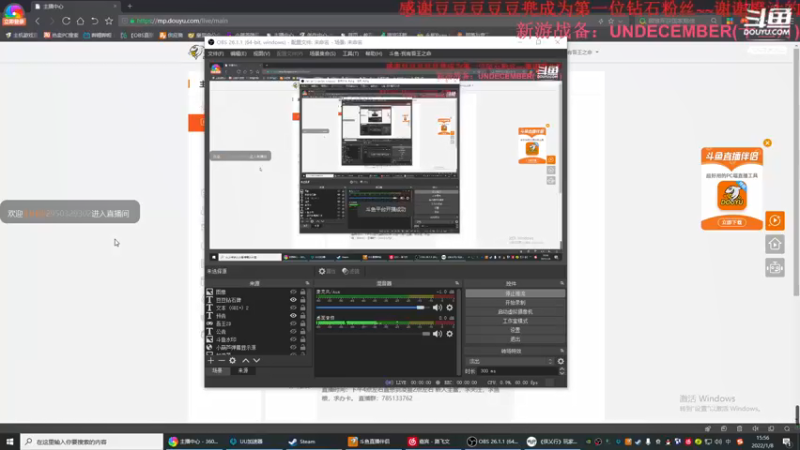Click 退出 button in controls
The width and height of the screenshot is (800, 450).
pos(515,339)
